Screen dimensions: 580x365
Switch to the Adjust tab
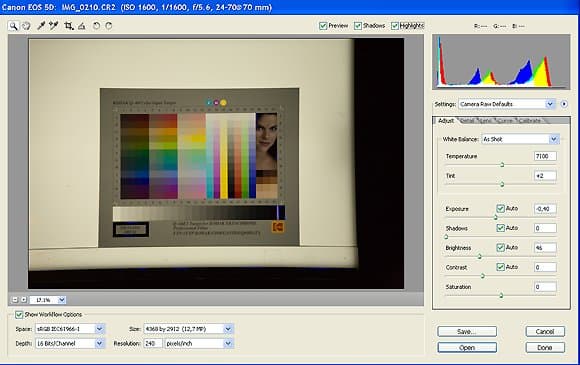coord(446,121)
